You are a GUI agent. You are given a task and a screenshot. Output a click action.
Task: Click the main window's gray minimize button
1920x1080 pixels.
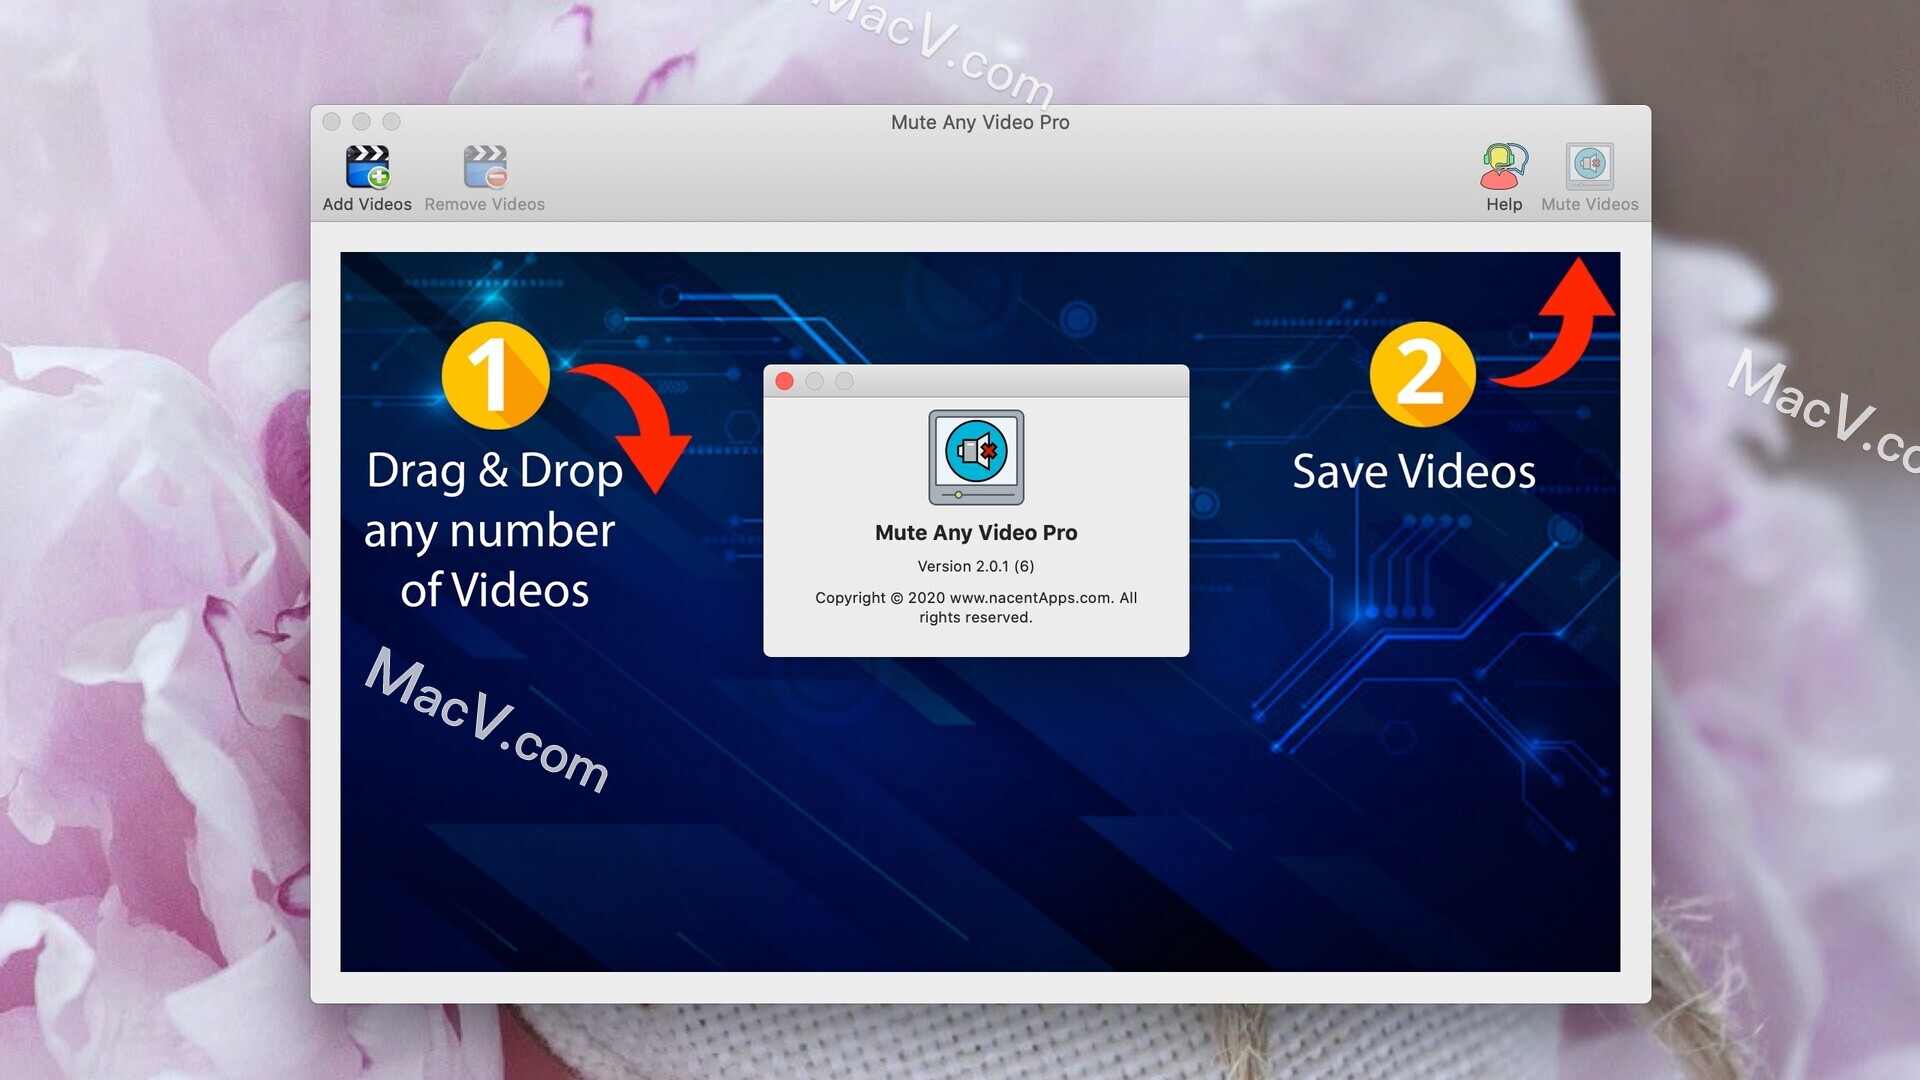362,121
